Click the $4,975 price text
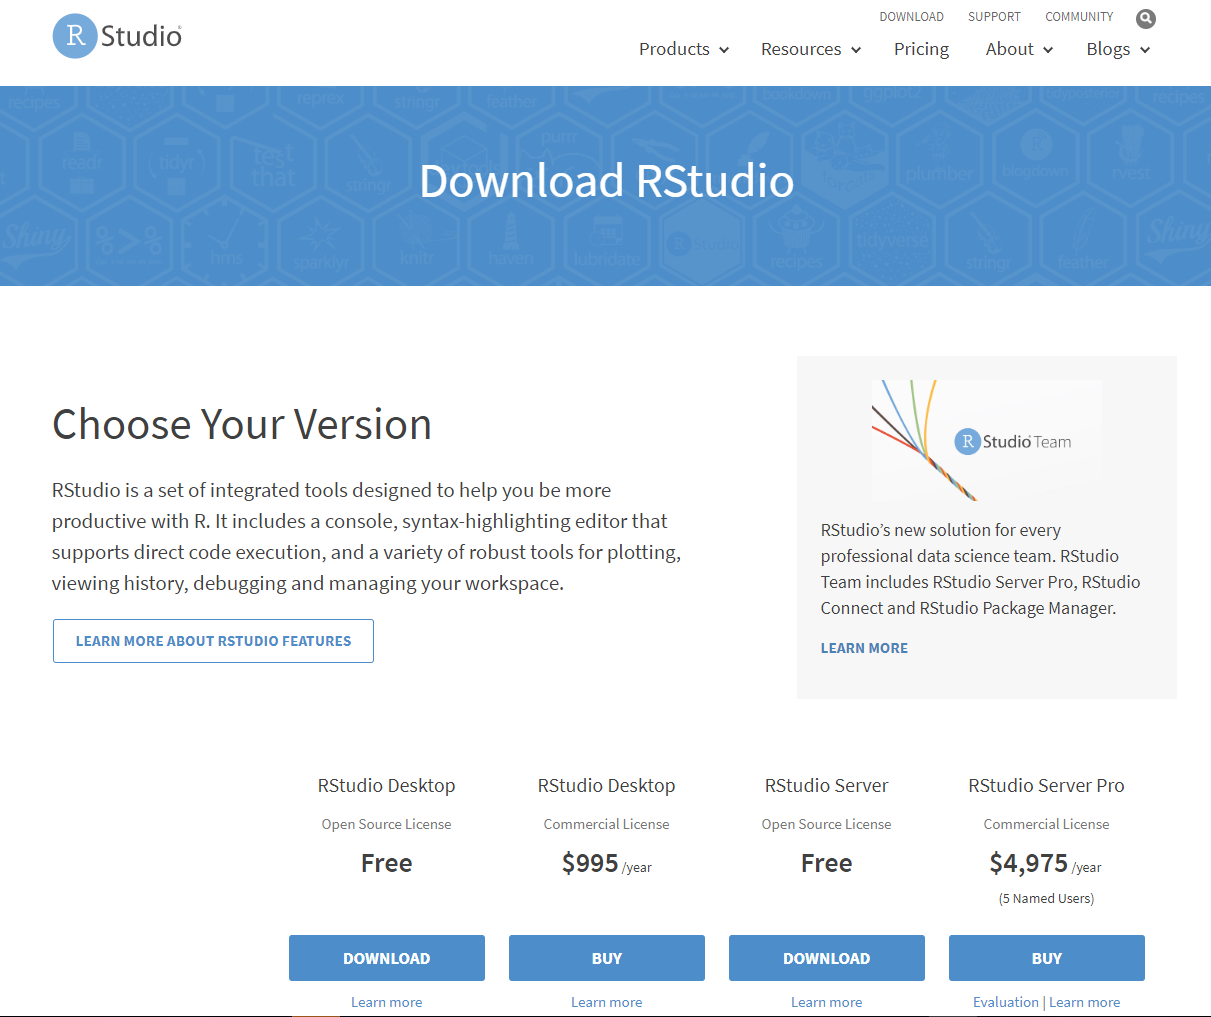The image size is (1211, 1017). [x=1029, y=863]
